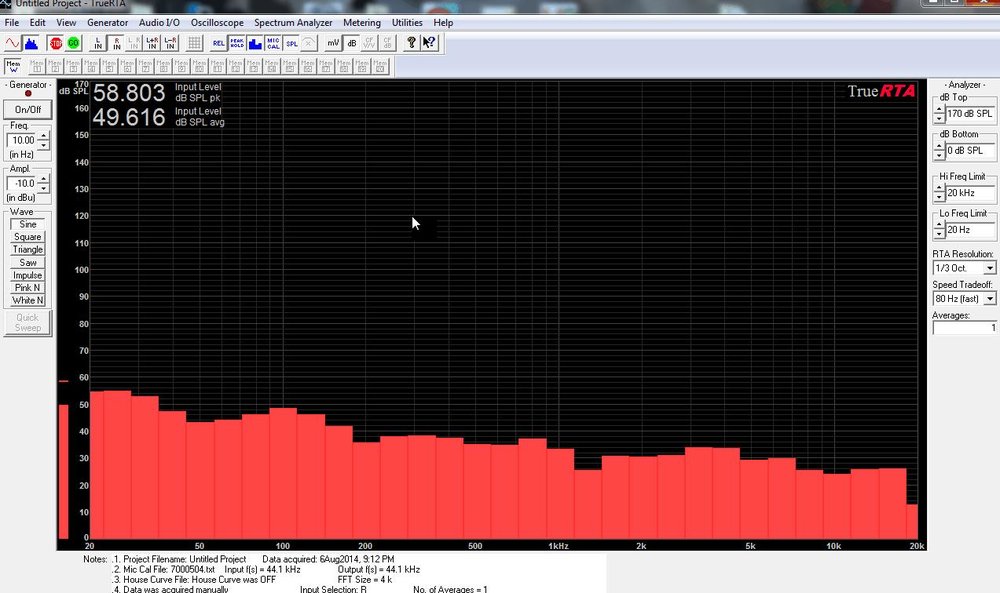
Task: Select the White N noise waveform
Action: pyautogui.click(x=27, y=300)
